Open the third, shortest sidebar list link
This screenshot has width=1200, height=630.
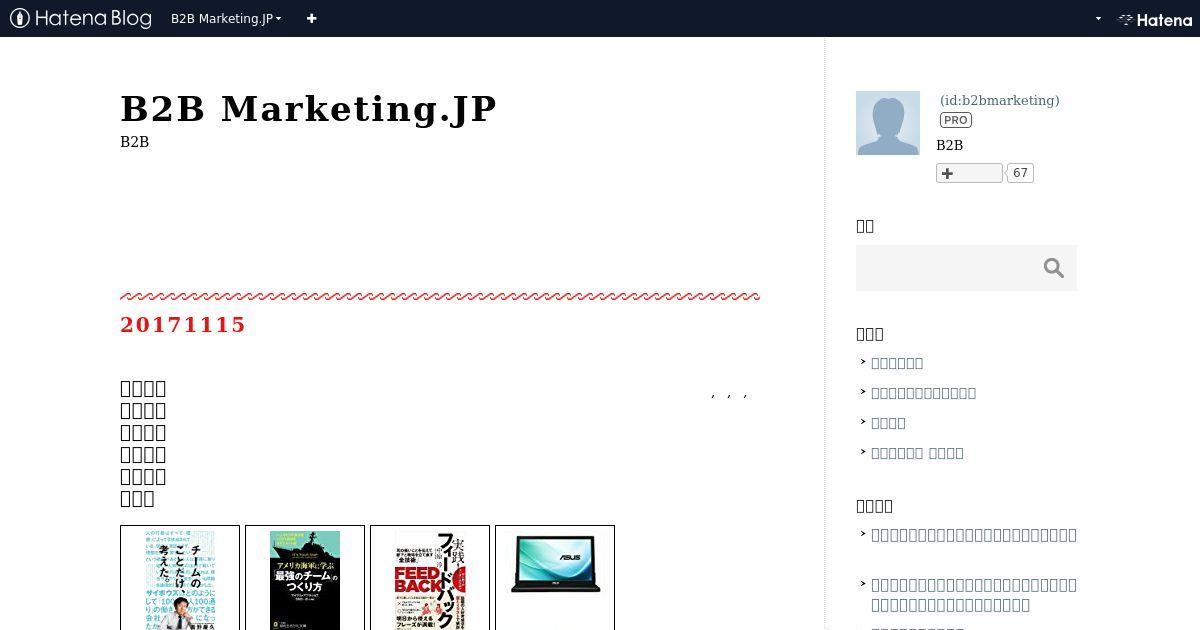point(888,423)
